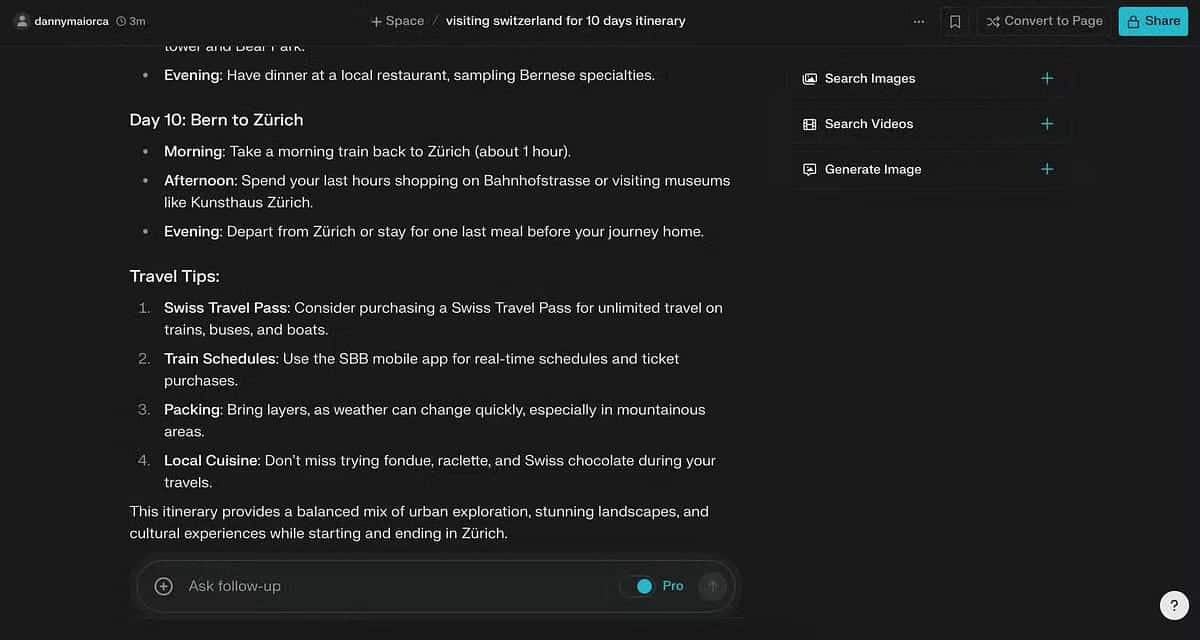
Task: Expand Generate Image with plus sign
Action: click(1047, 169)
